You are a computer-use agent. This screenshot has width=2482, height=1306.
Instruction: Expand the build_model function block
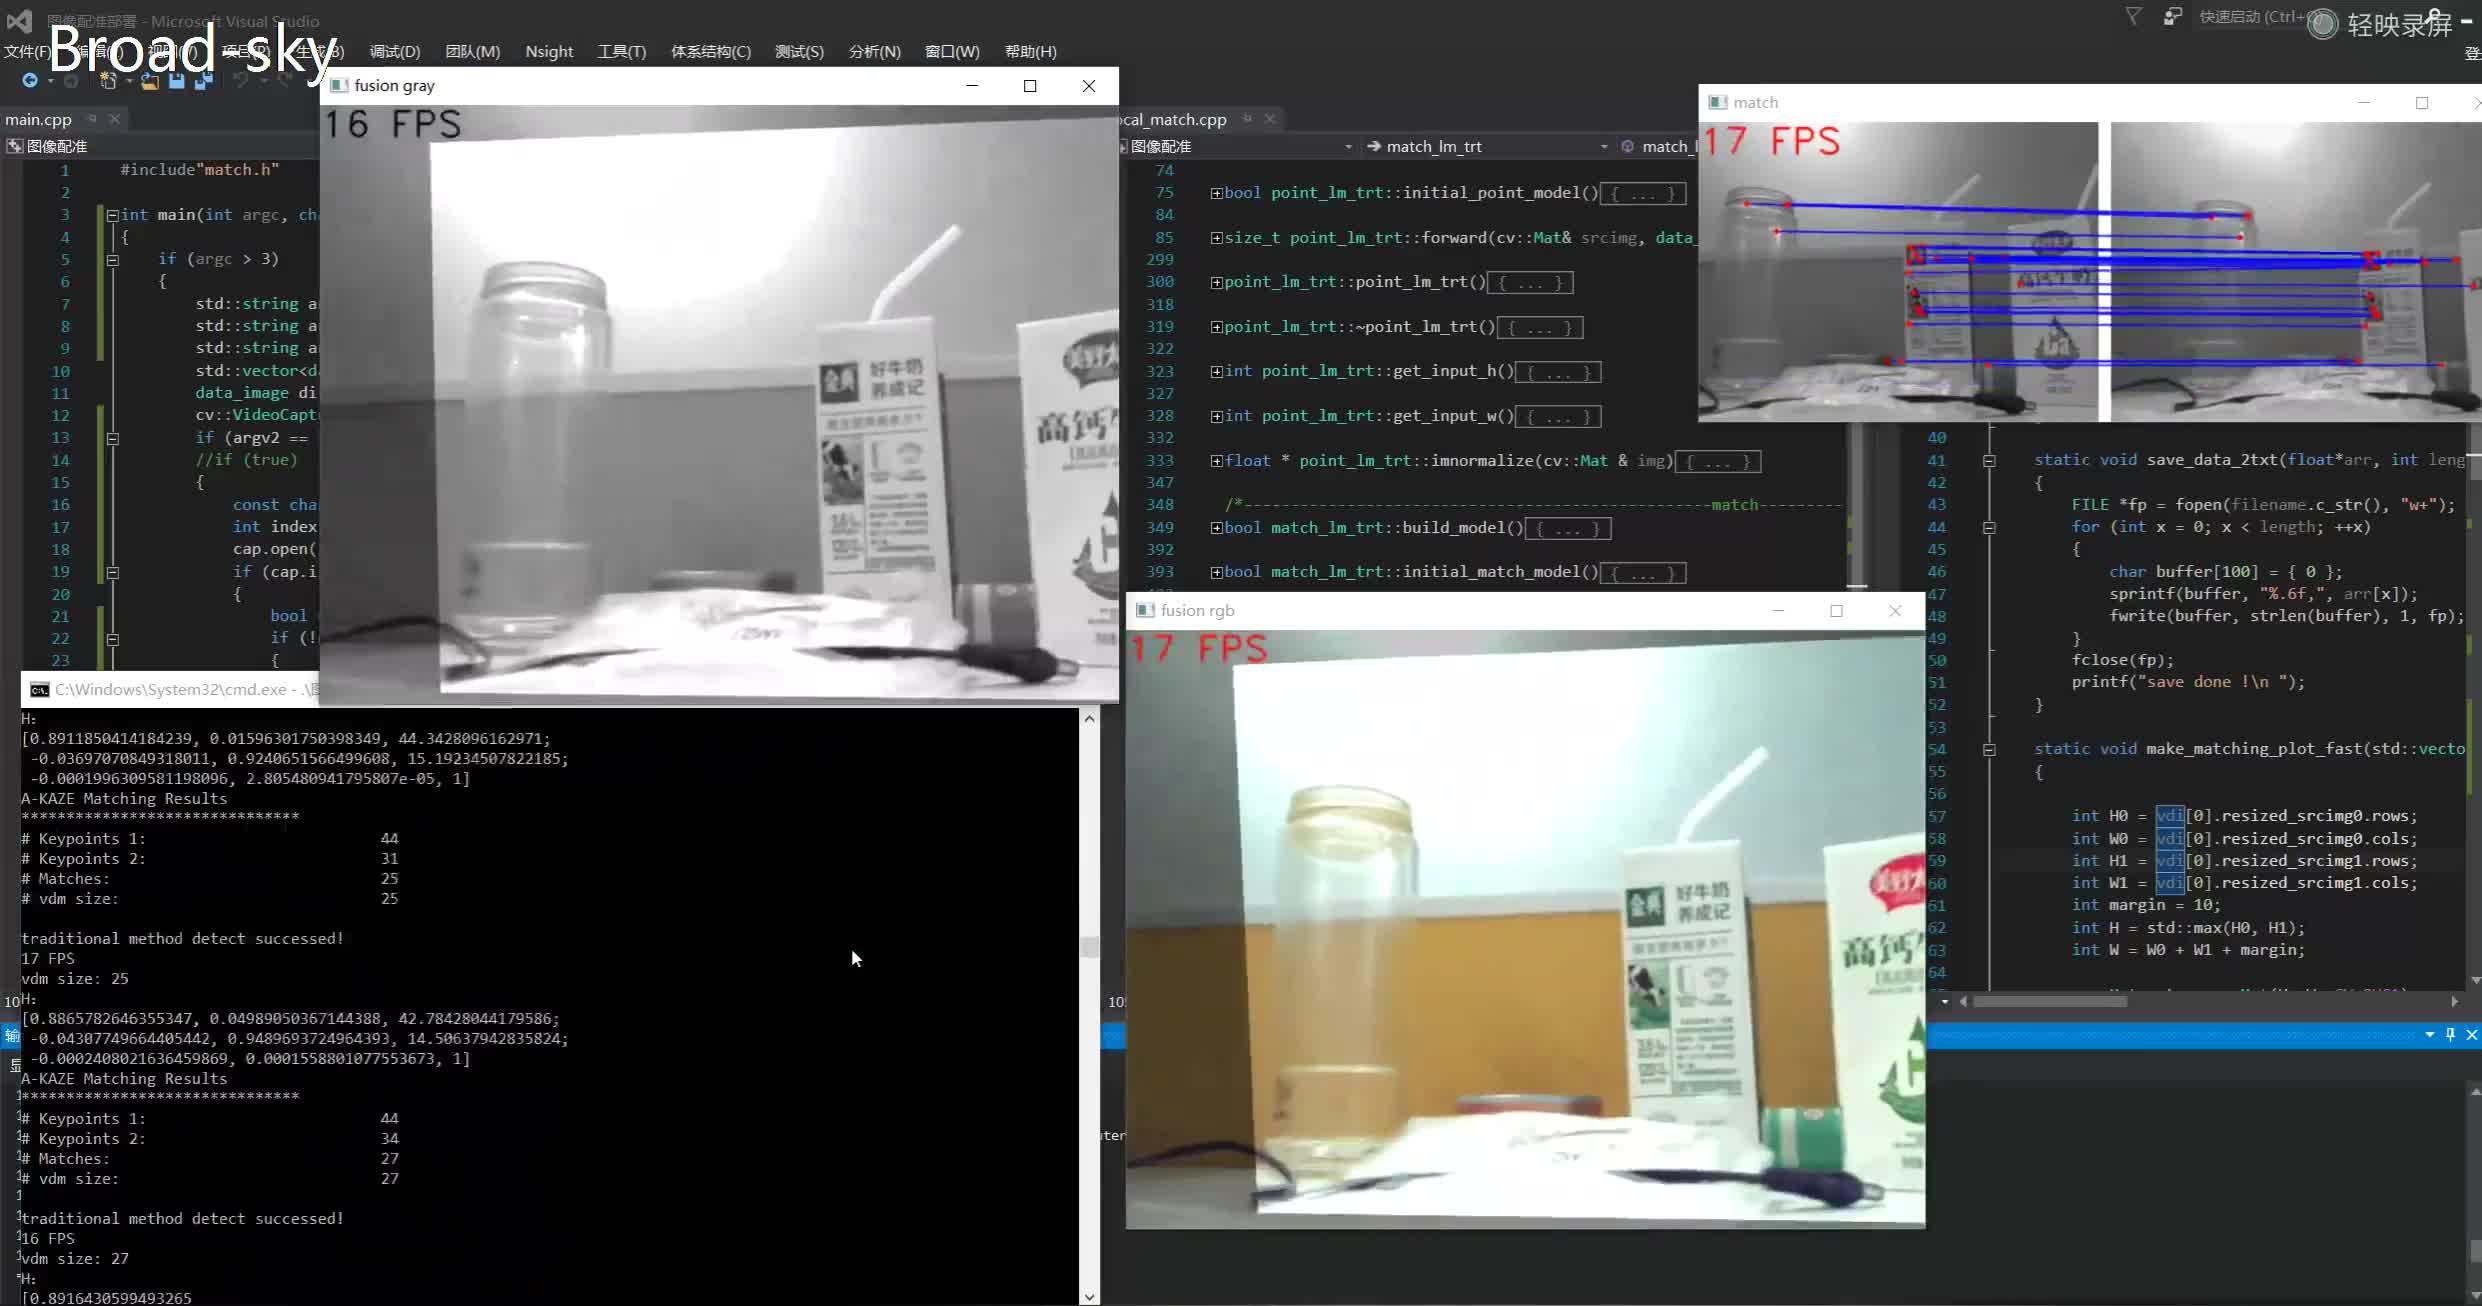coord(1217,528)
